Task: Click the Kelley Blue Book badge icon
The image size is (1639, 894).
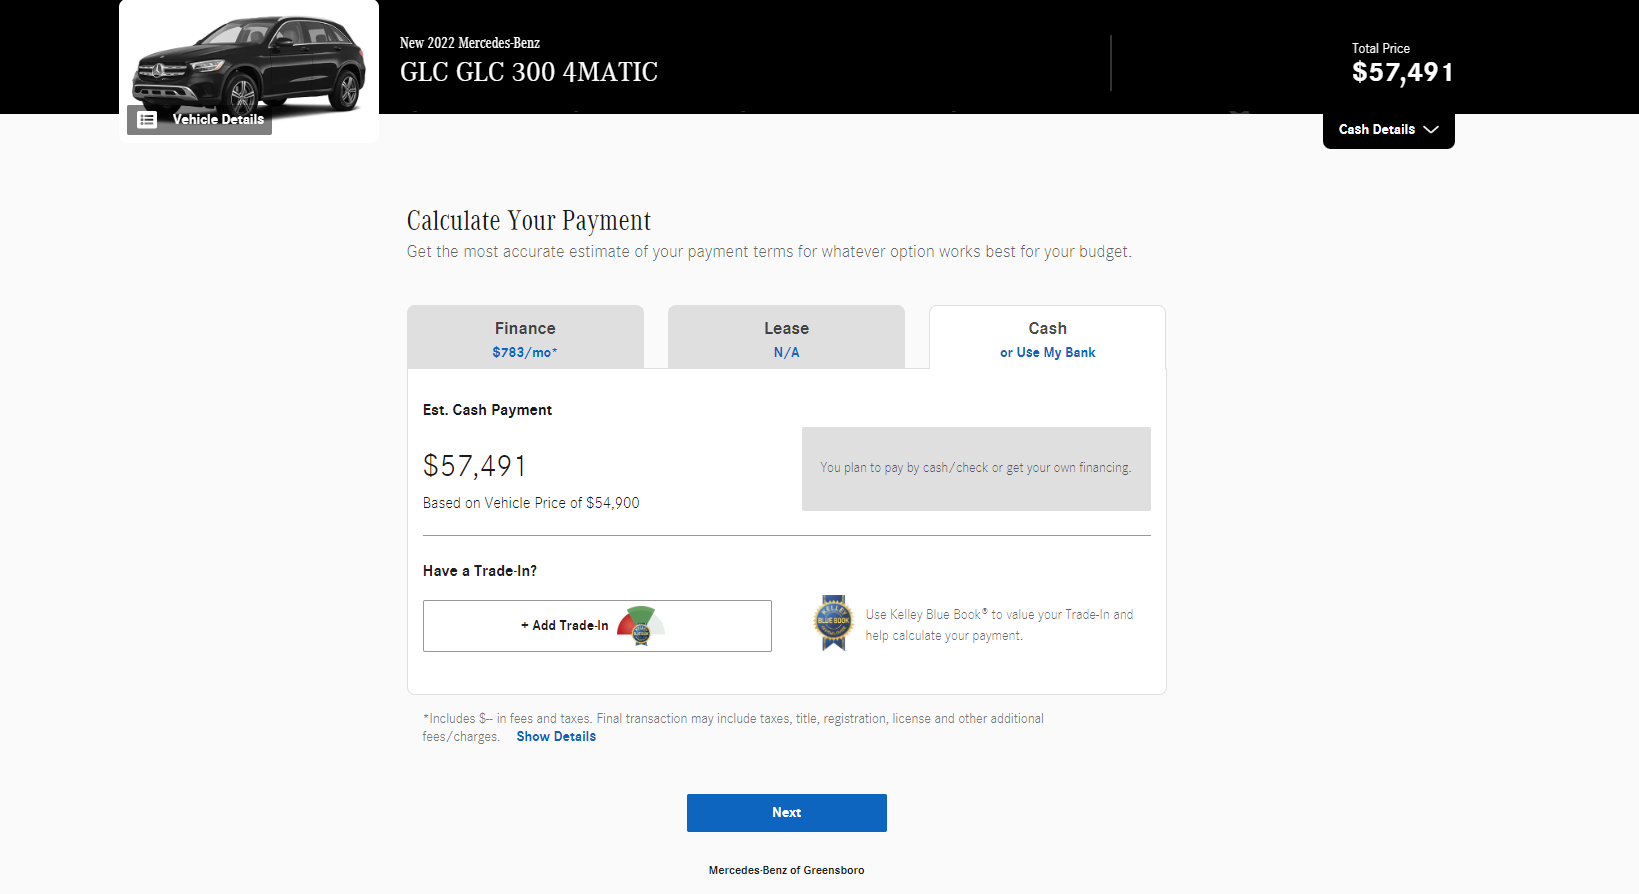Action: coord(833,623)
